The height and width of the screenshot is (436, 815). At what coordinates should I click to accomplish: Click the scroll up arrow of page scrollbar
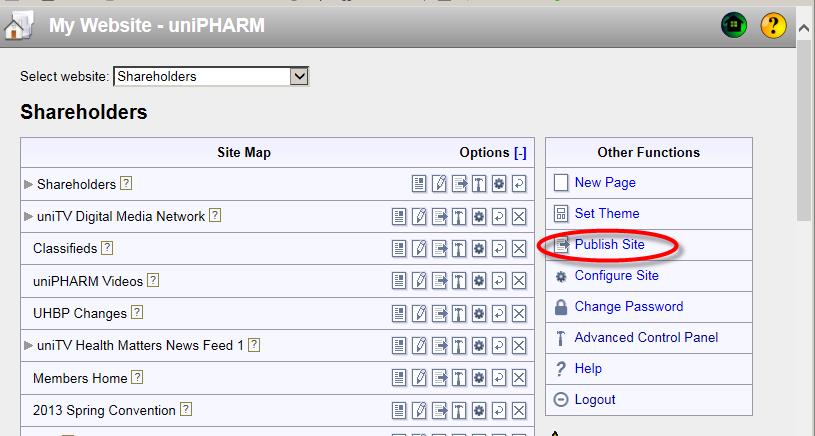point(804,28)
